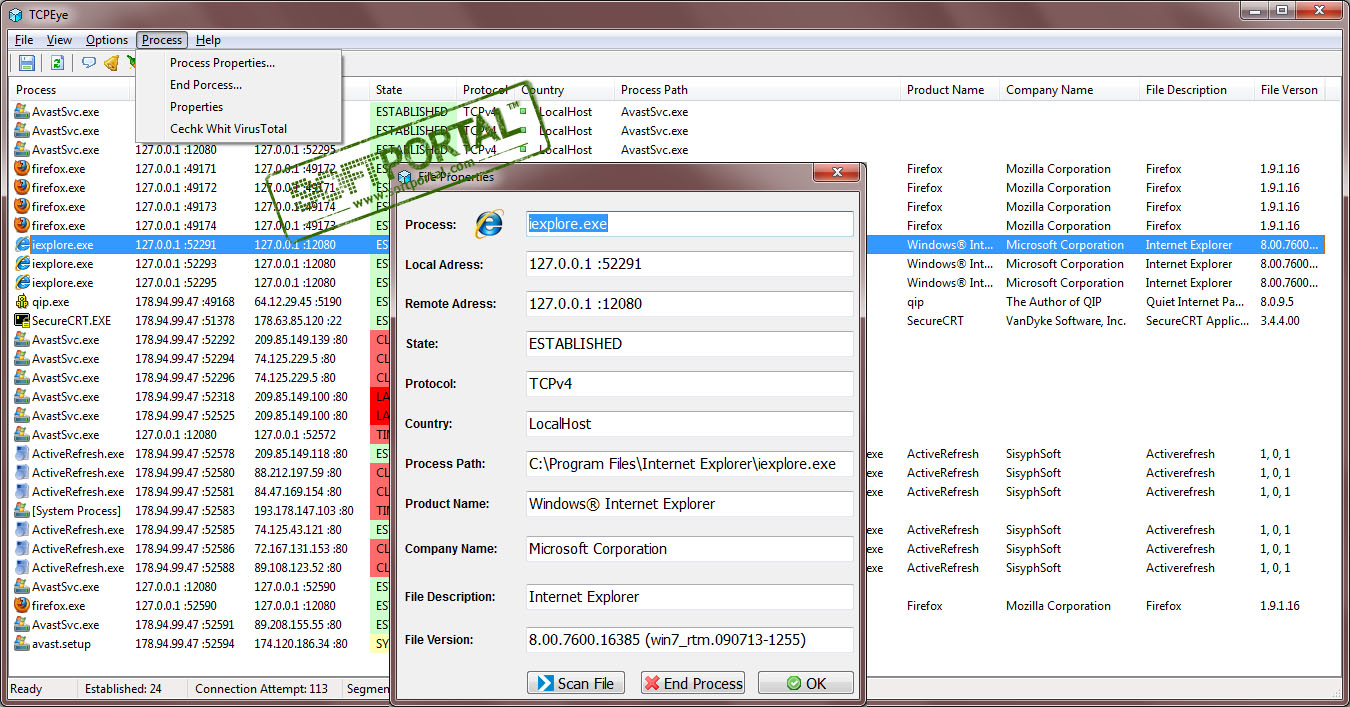Screen dimensions: 1350x707
Task: Click the selected iexplore.exe row icon
Action: pos(22,245)
